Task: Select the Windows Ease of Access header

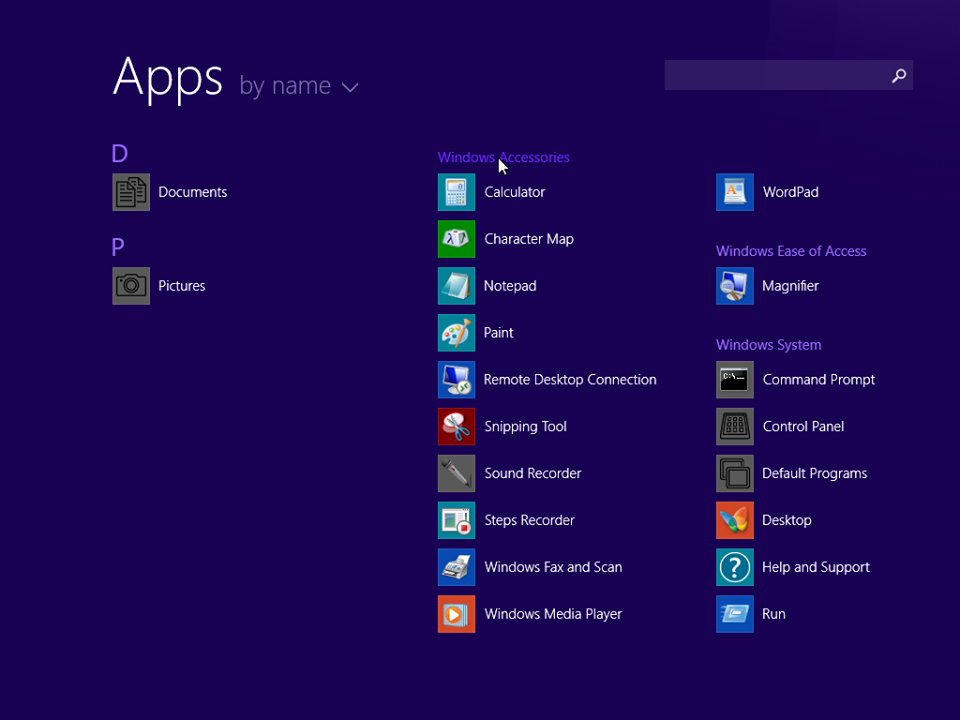Action: (791, 251)
